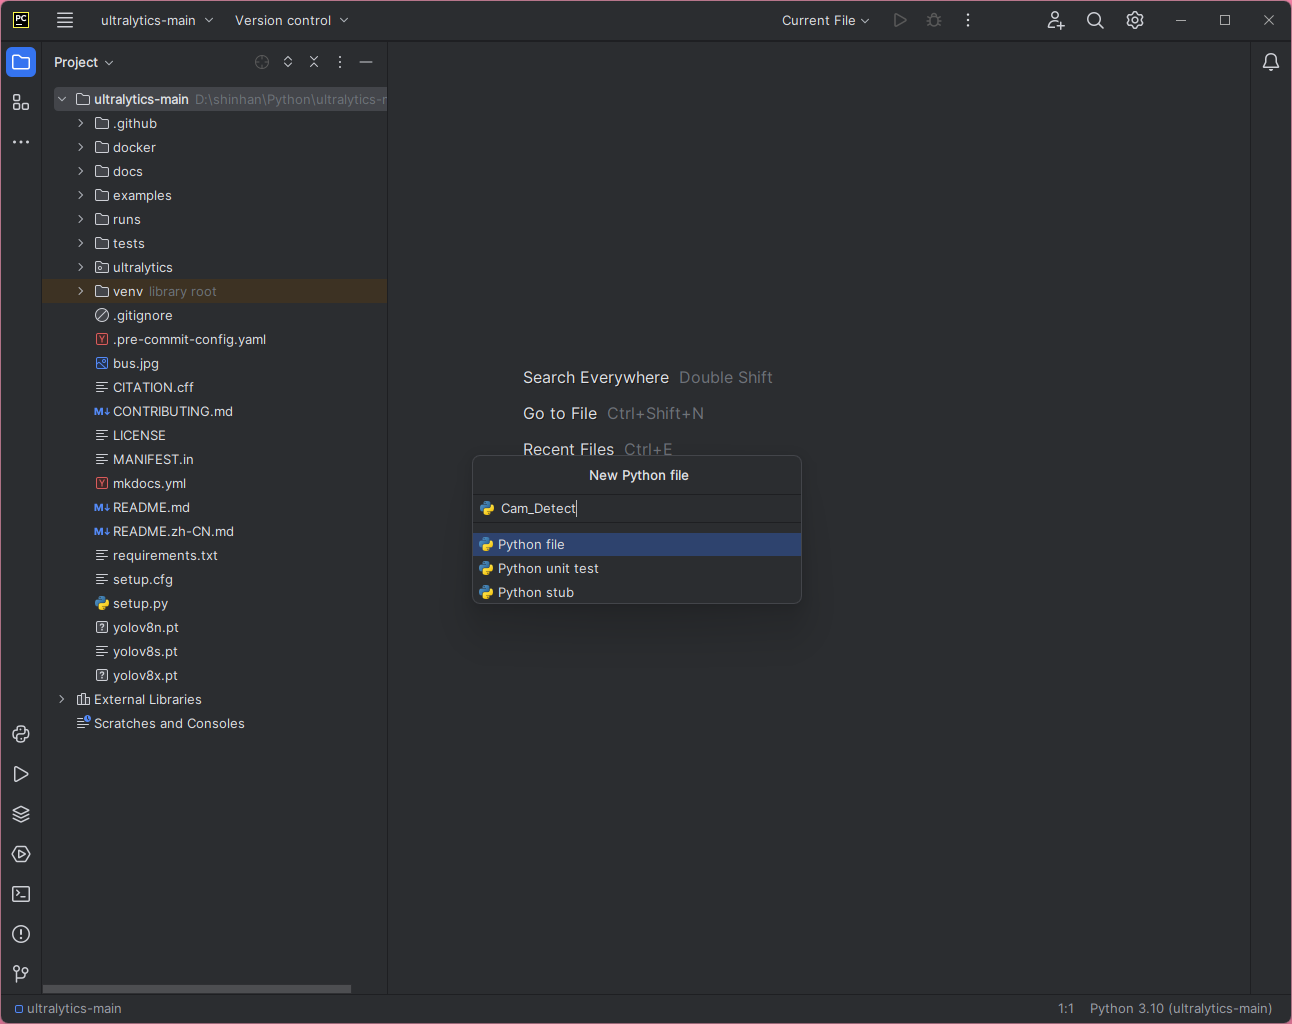Expand the ultralytics package folder
The image size is (1292, 1024).
click(81, 267)
